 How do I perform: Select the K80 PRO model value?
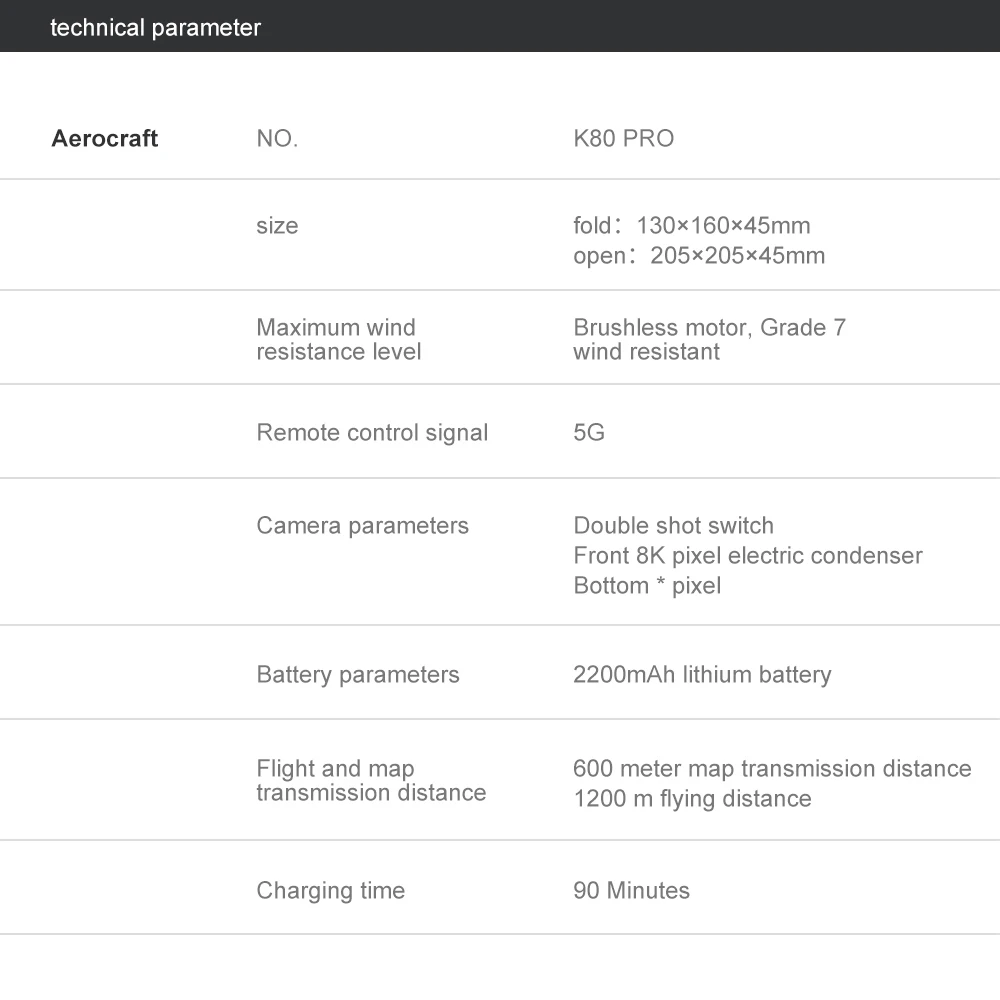pos(623,138)
